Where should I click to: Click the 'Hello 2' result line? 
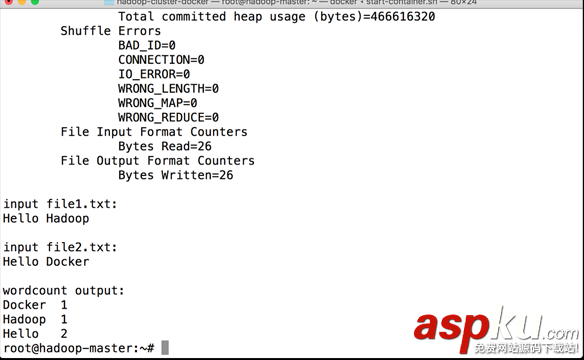click(x=35, y=334)
